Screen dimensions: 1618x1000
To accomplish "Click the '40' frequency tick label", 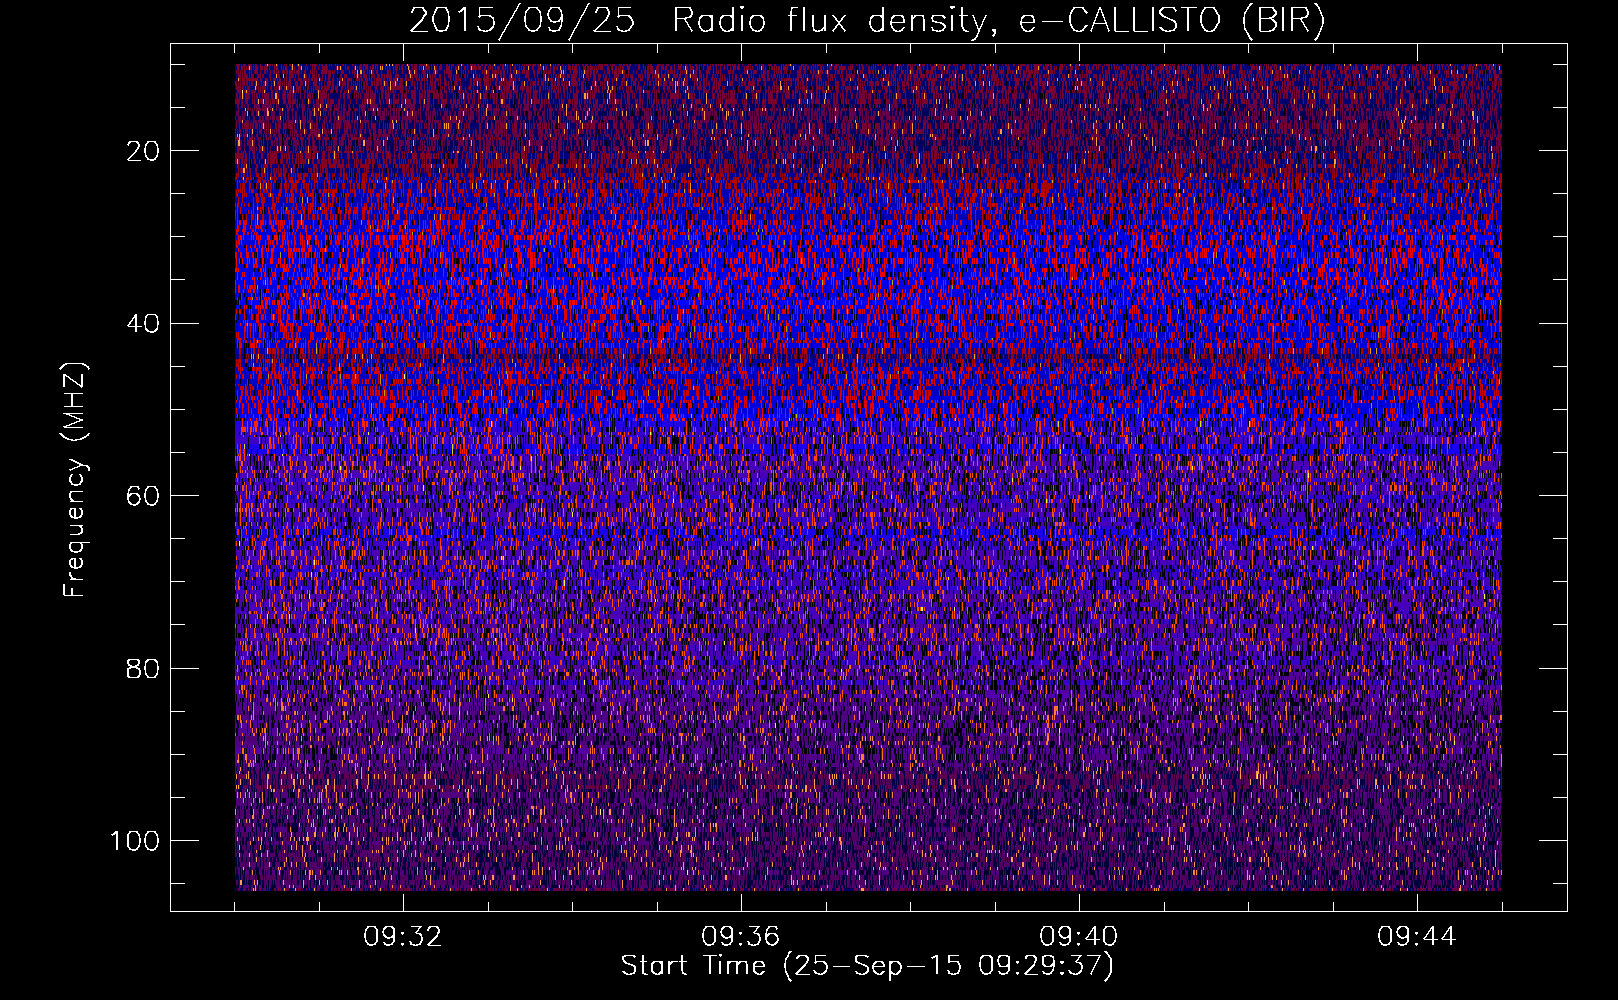I will coord(144,323).
